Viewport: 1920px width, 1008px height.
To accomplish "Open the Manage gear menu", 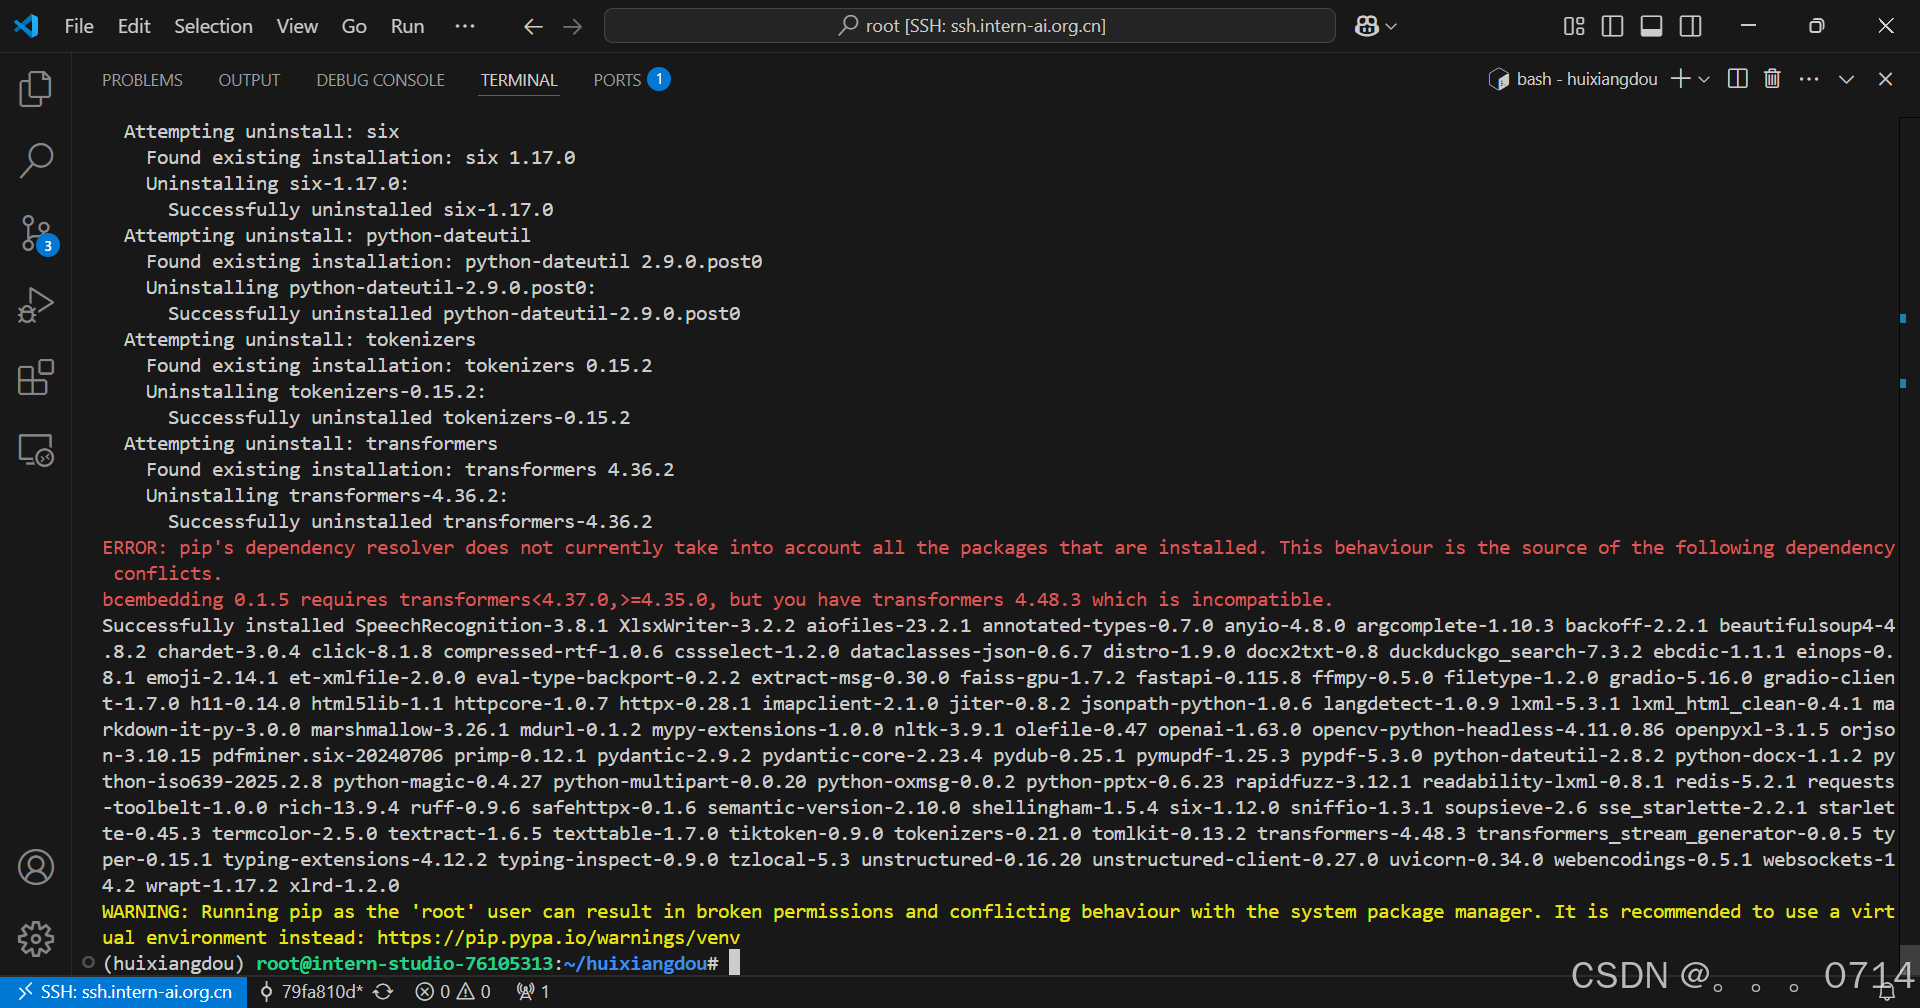I will pos(36,938).
